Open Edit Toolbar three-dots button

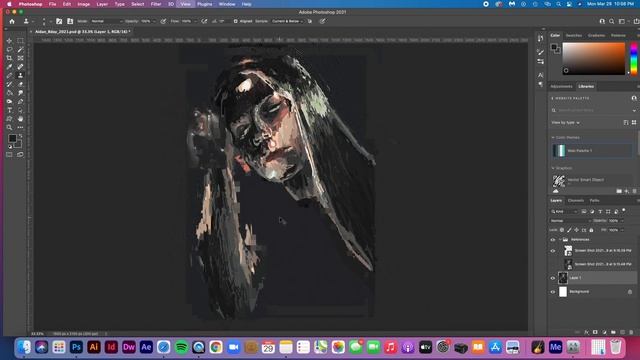coord(20,128)
